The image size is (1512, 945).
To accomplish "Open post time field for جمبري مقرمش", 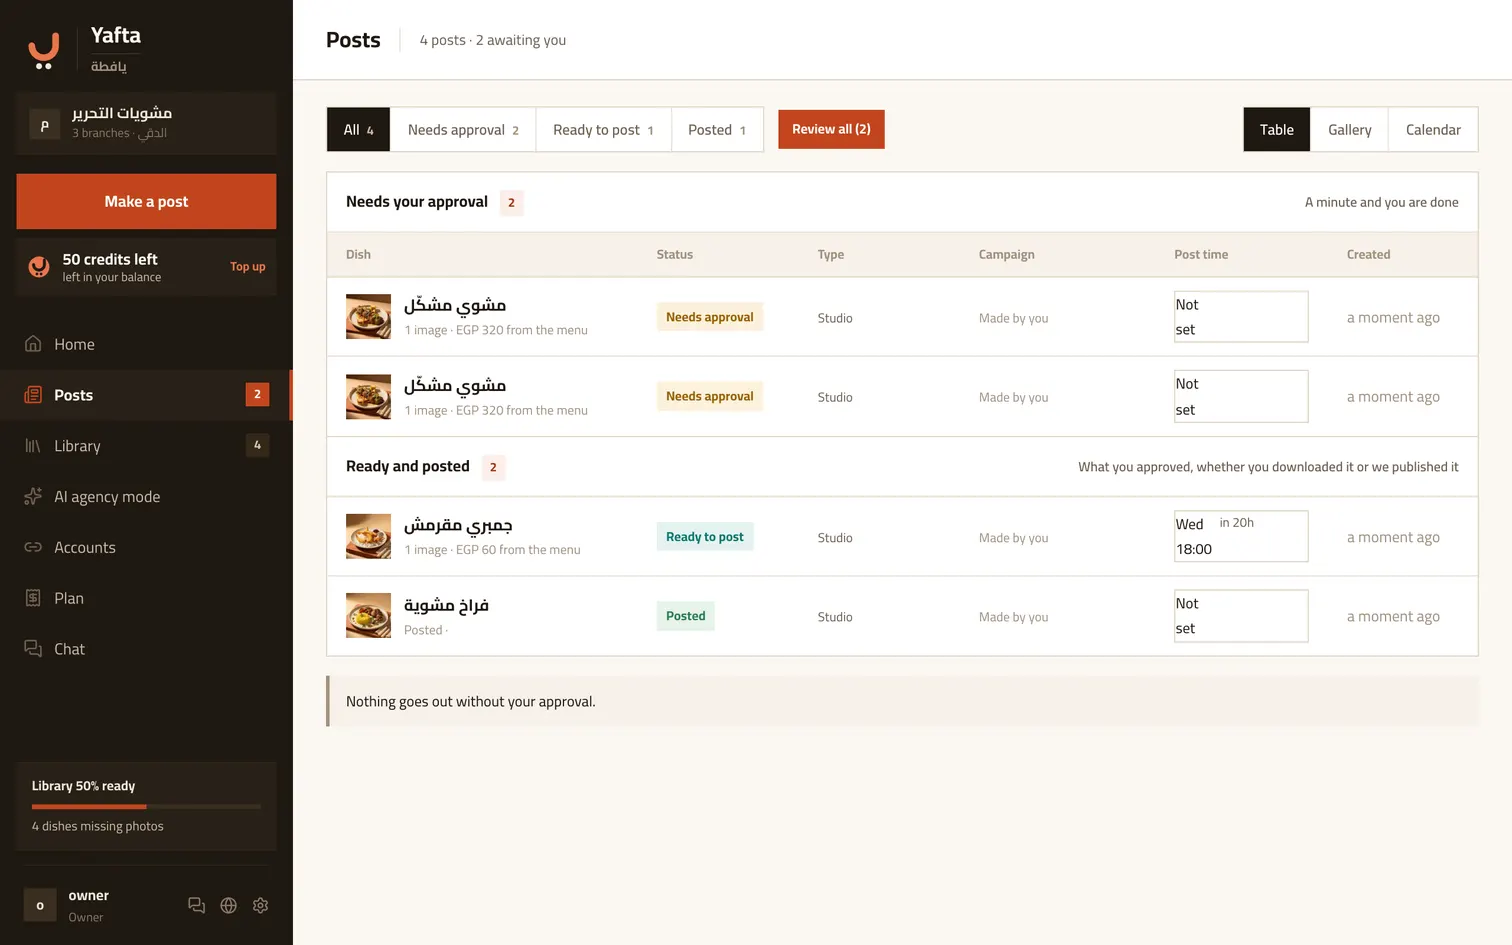I will (x=1241, y=536).
